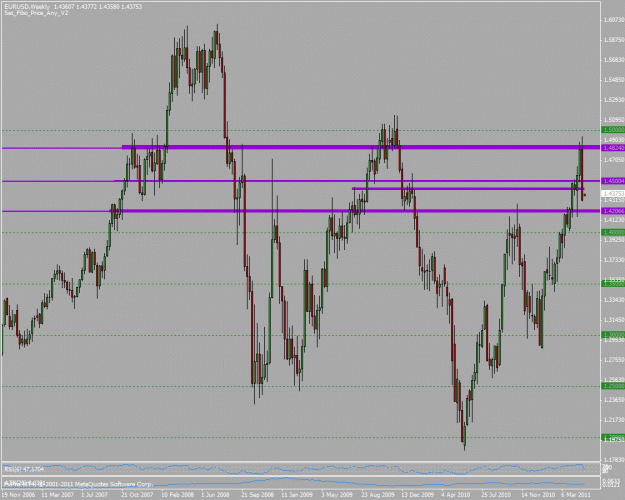Click the green 1.35000 level label
The width and height of the screenshot is (625, 500).
click(613, 283)
